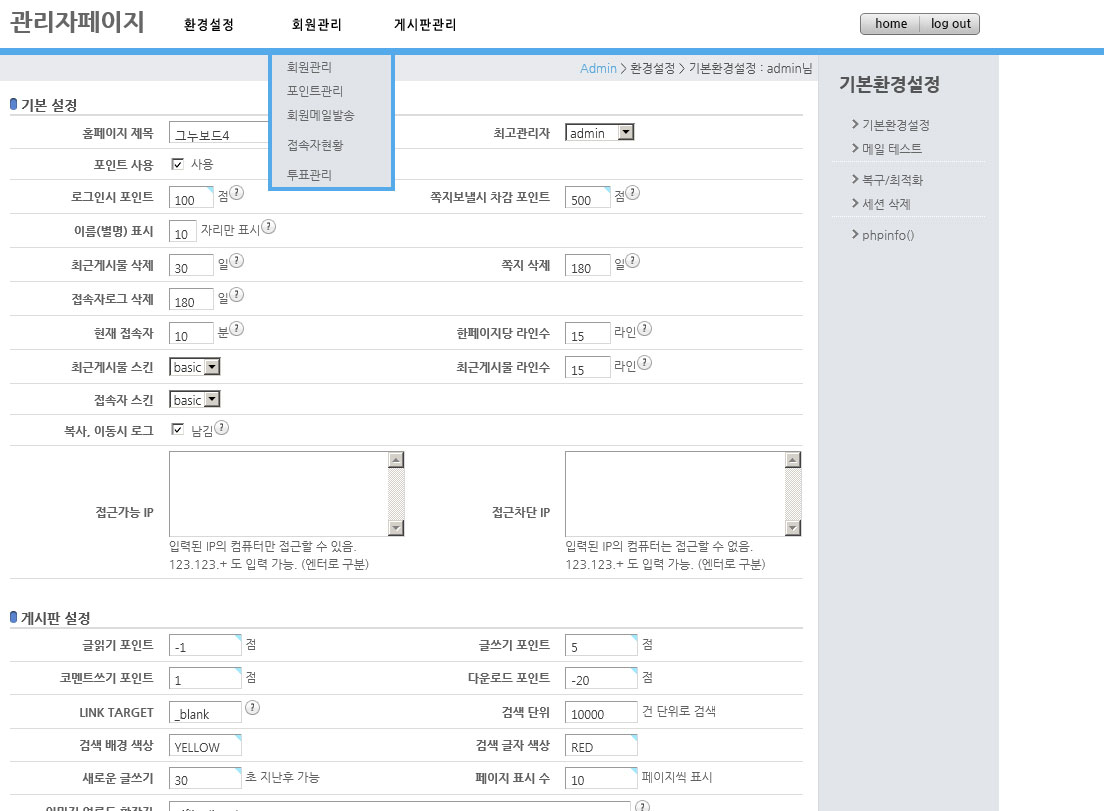The image size is (1104, 811).
Task: Click help icon beside 쪽지보낼시 차감 포인트
Action: tap(632, 193)
